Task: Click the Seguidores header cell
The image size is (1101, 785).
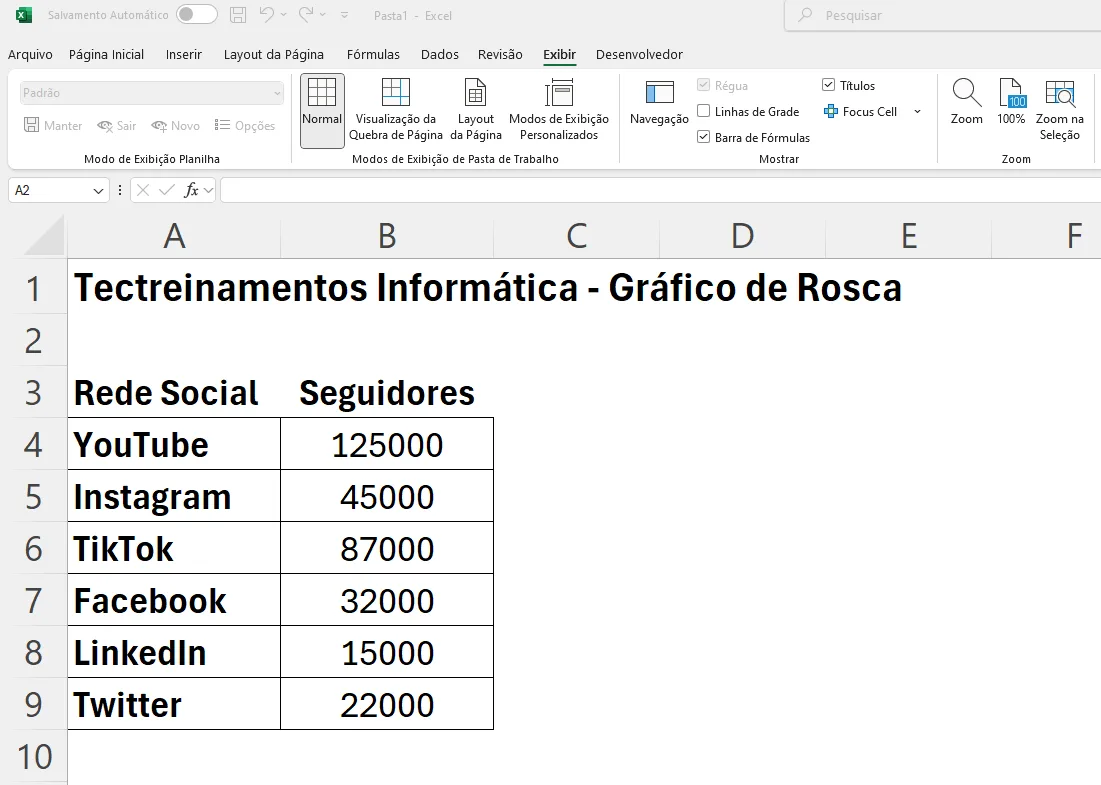Action: click(387, 392)
